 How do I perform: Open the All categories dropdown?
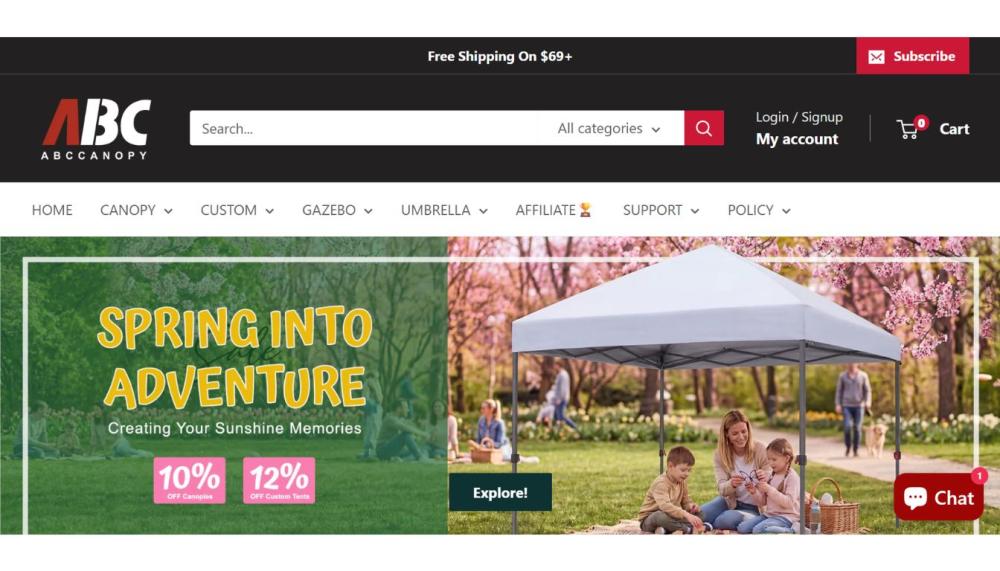click(x=608, y=128)
